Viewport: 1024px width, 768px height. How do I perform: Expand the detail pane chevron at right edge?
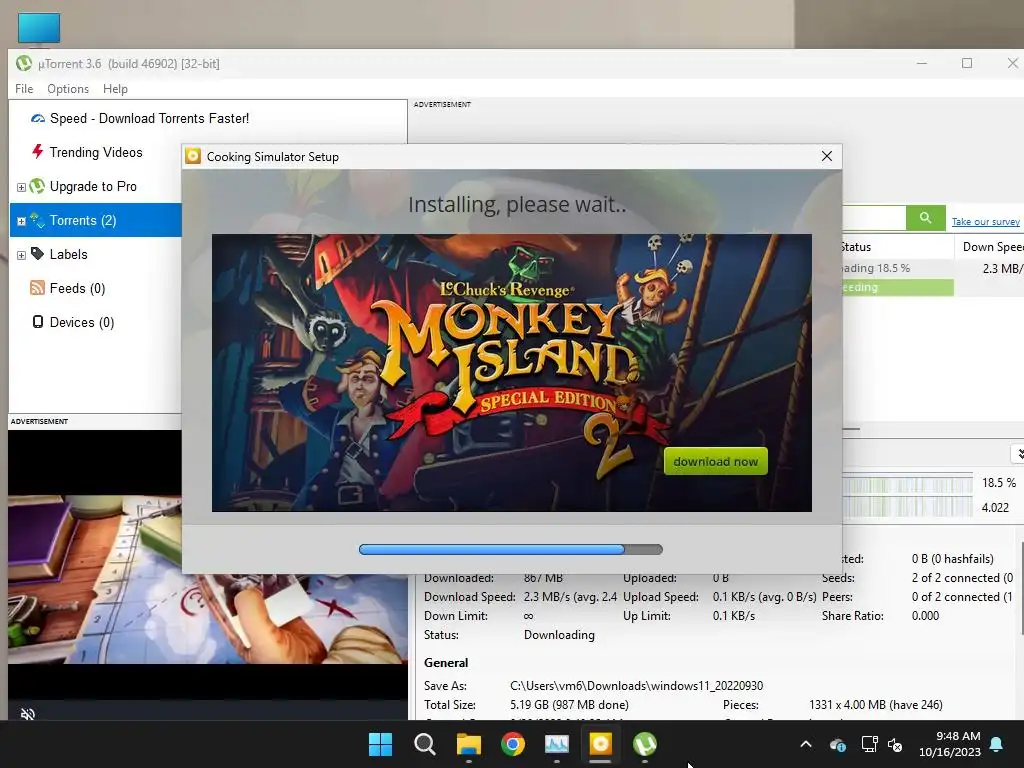[1018, 454]
